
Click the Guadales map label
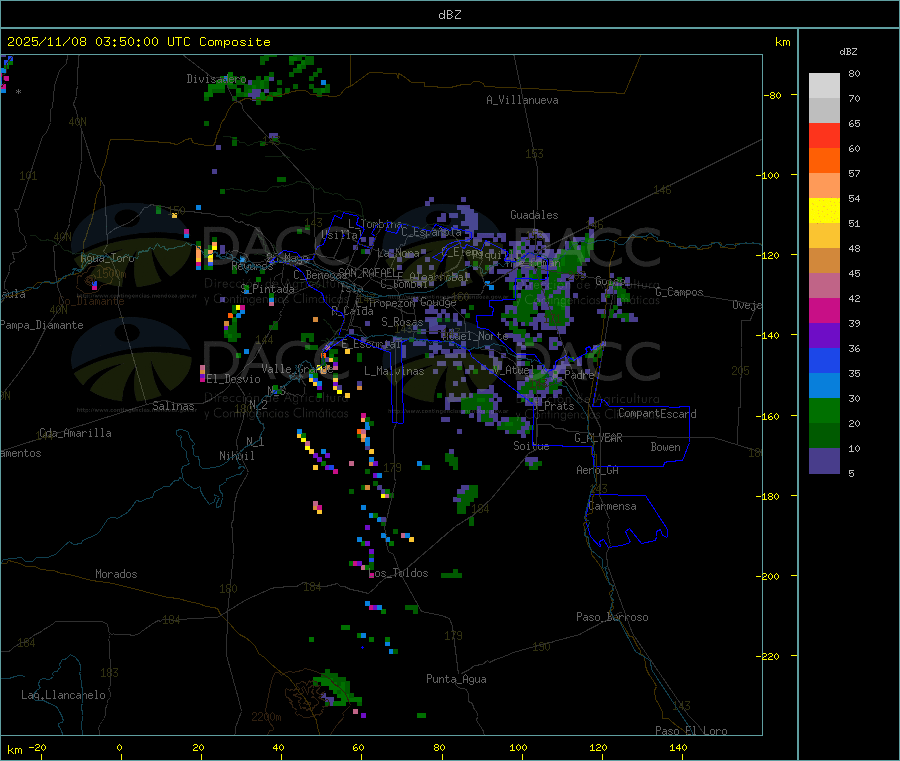click(x=534, y=215)
